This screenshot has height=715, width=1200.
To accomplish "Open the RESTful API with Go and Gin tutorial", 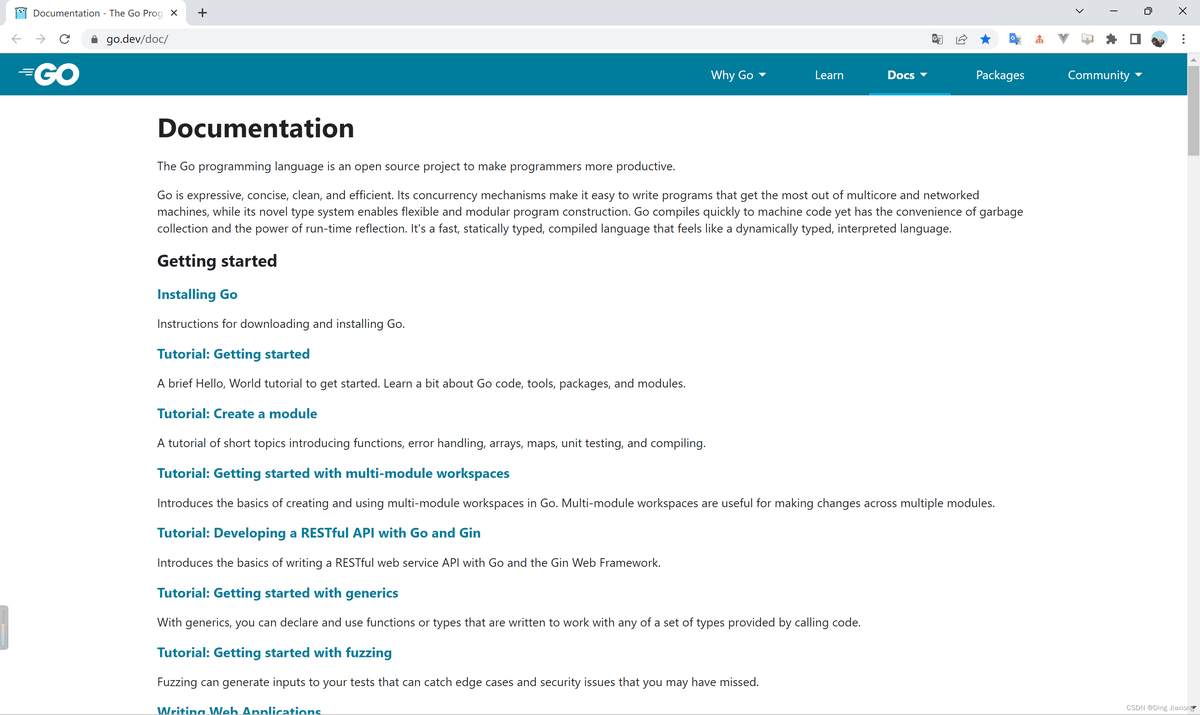I will click(319, 533).
